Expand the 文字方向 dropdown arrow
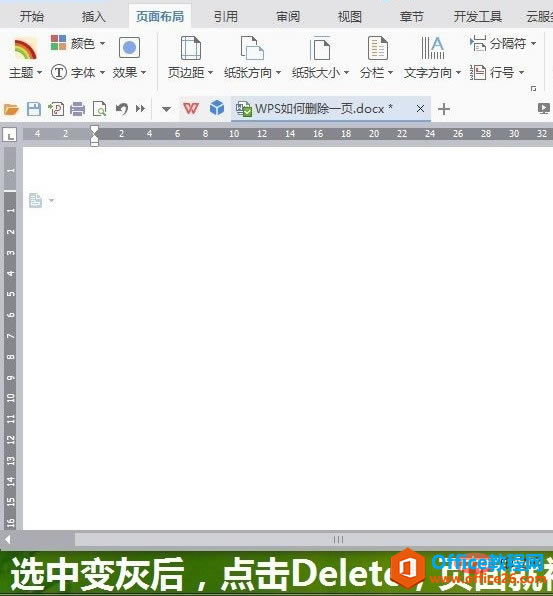 click(x=458, y=72)
